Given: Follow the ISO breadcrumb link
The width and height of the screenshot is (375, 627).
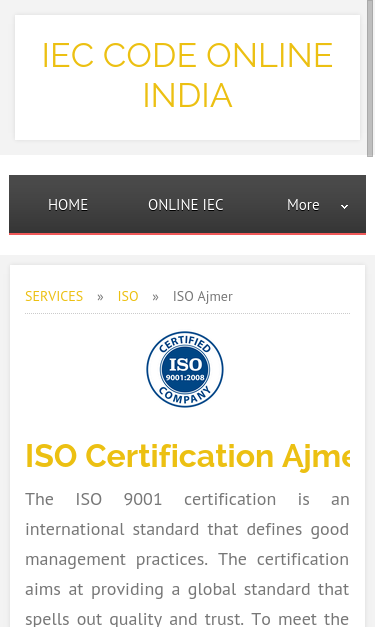Looking at the screenshot, I should (x=128, y=296).
